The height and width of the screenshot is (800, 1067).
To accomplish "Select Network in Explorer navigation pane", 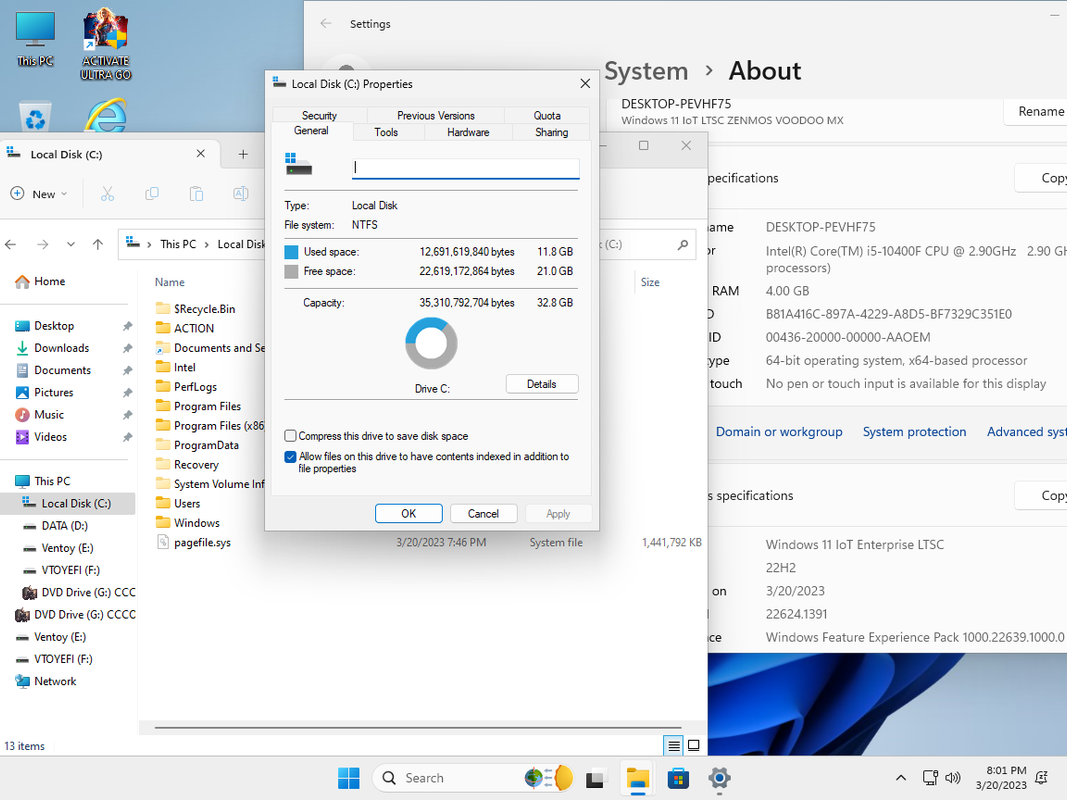I will [55, 682].
